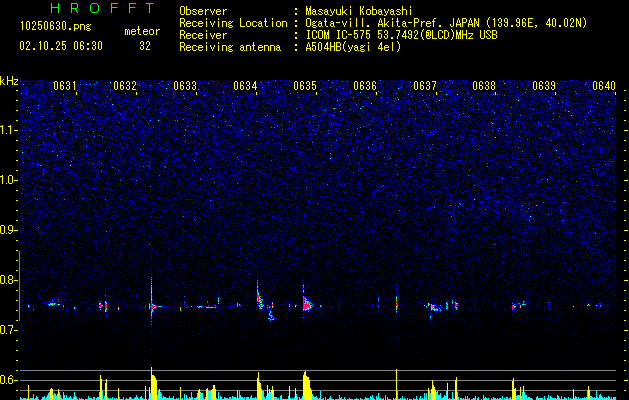Click the 1.0 kHz axis label
629x400 pixels.
(9, 180)
